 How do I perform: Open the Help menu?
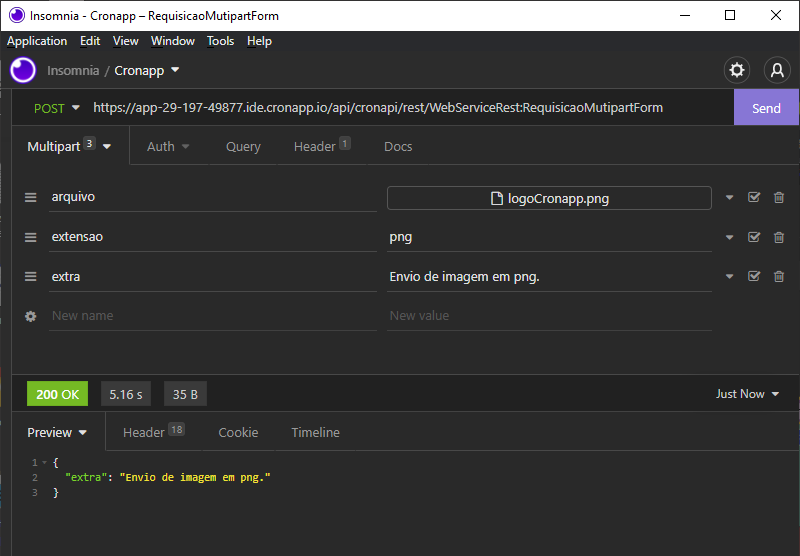pos(259,41)
